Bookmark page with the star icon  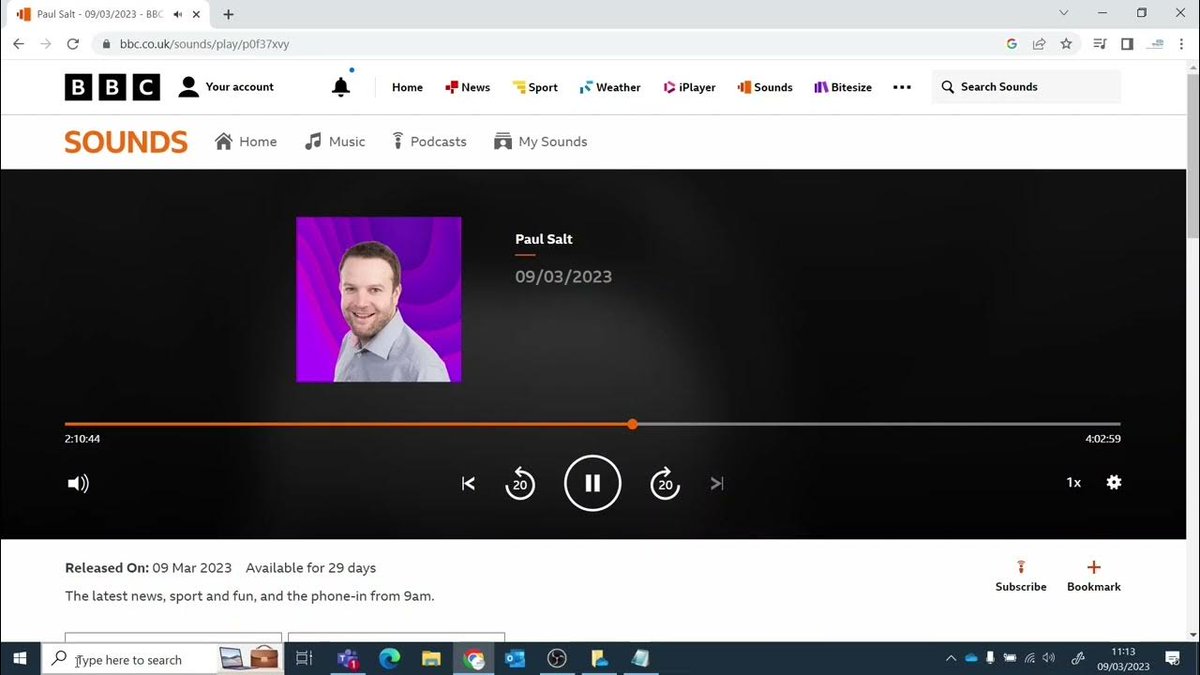(x=1066, y=44)
